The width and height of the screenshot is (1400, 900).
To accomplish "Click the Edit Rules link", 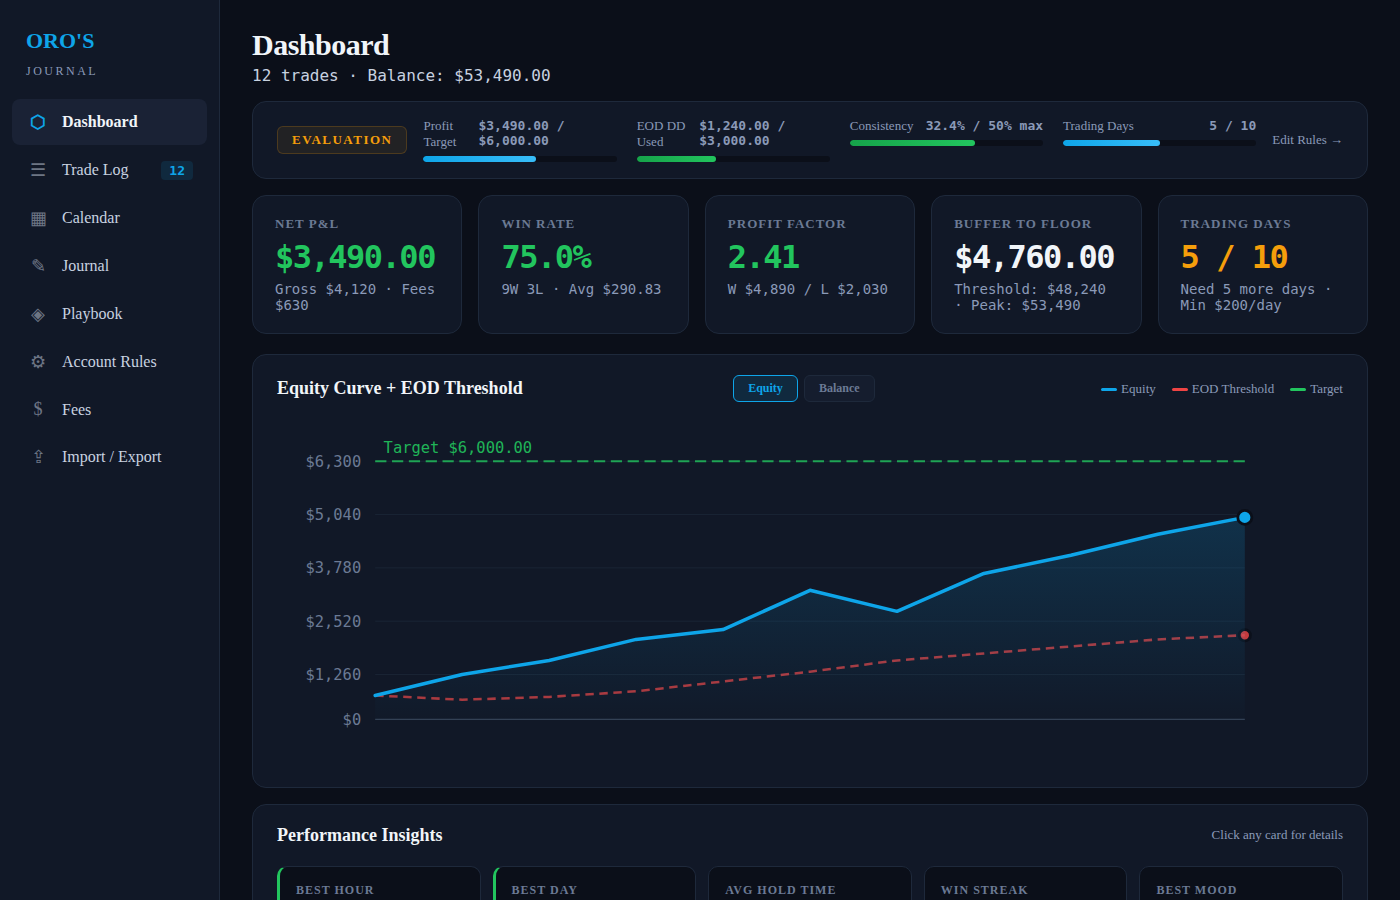I will [1305, 140].
